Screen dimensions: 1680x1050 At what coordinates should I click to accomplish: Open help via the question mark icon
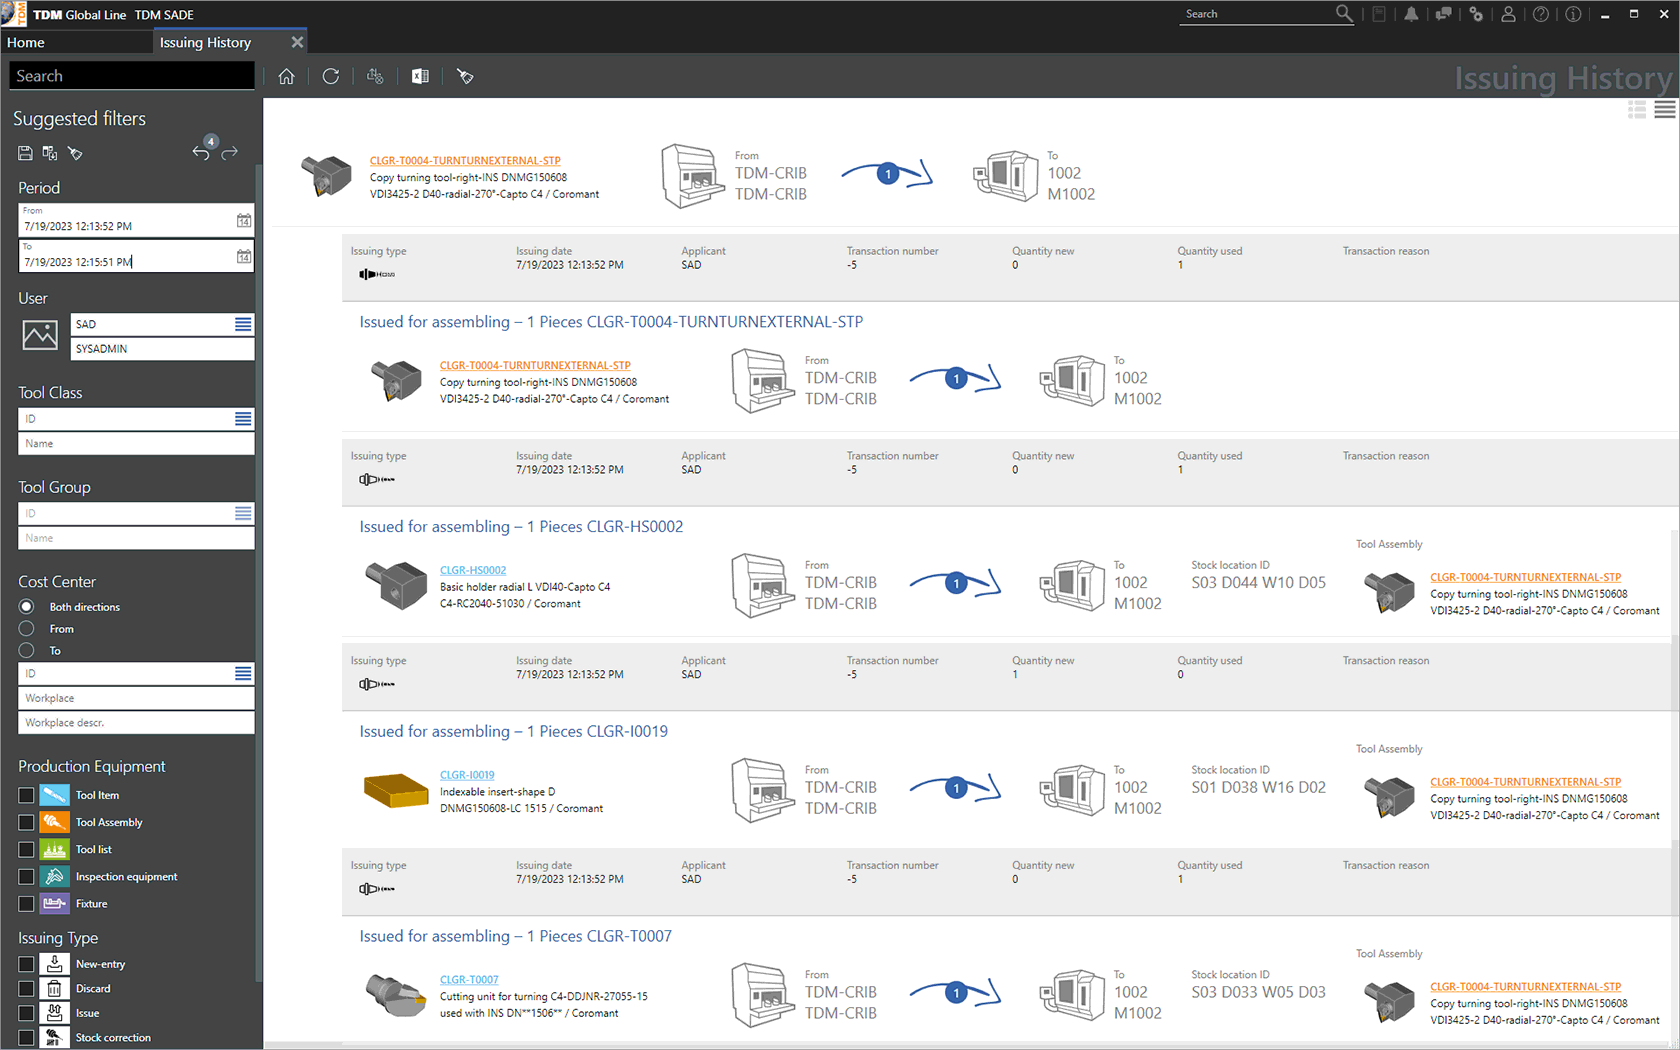click(x=1541, y=14)
